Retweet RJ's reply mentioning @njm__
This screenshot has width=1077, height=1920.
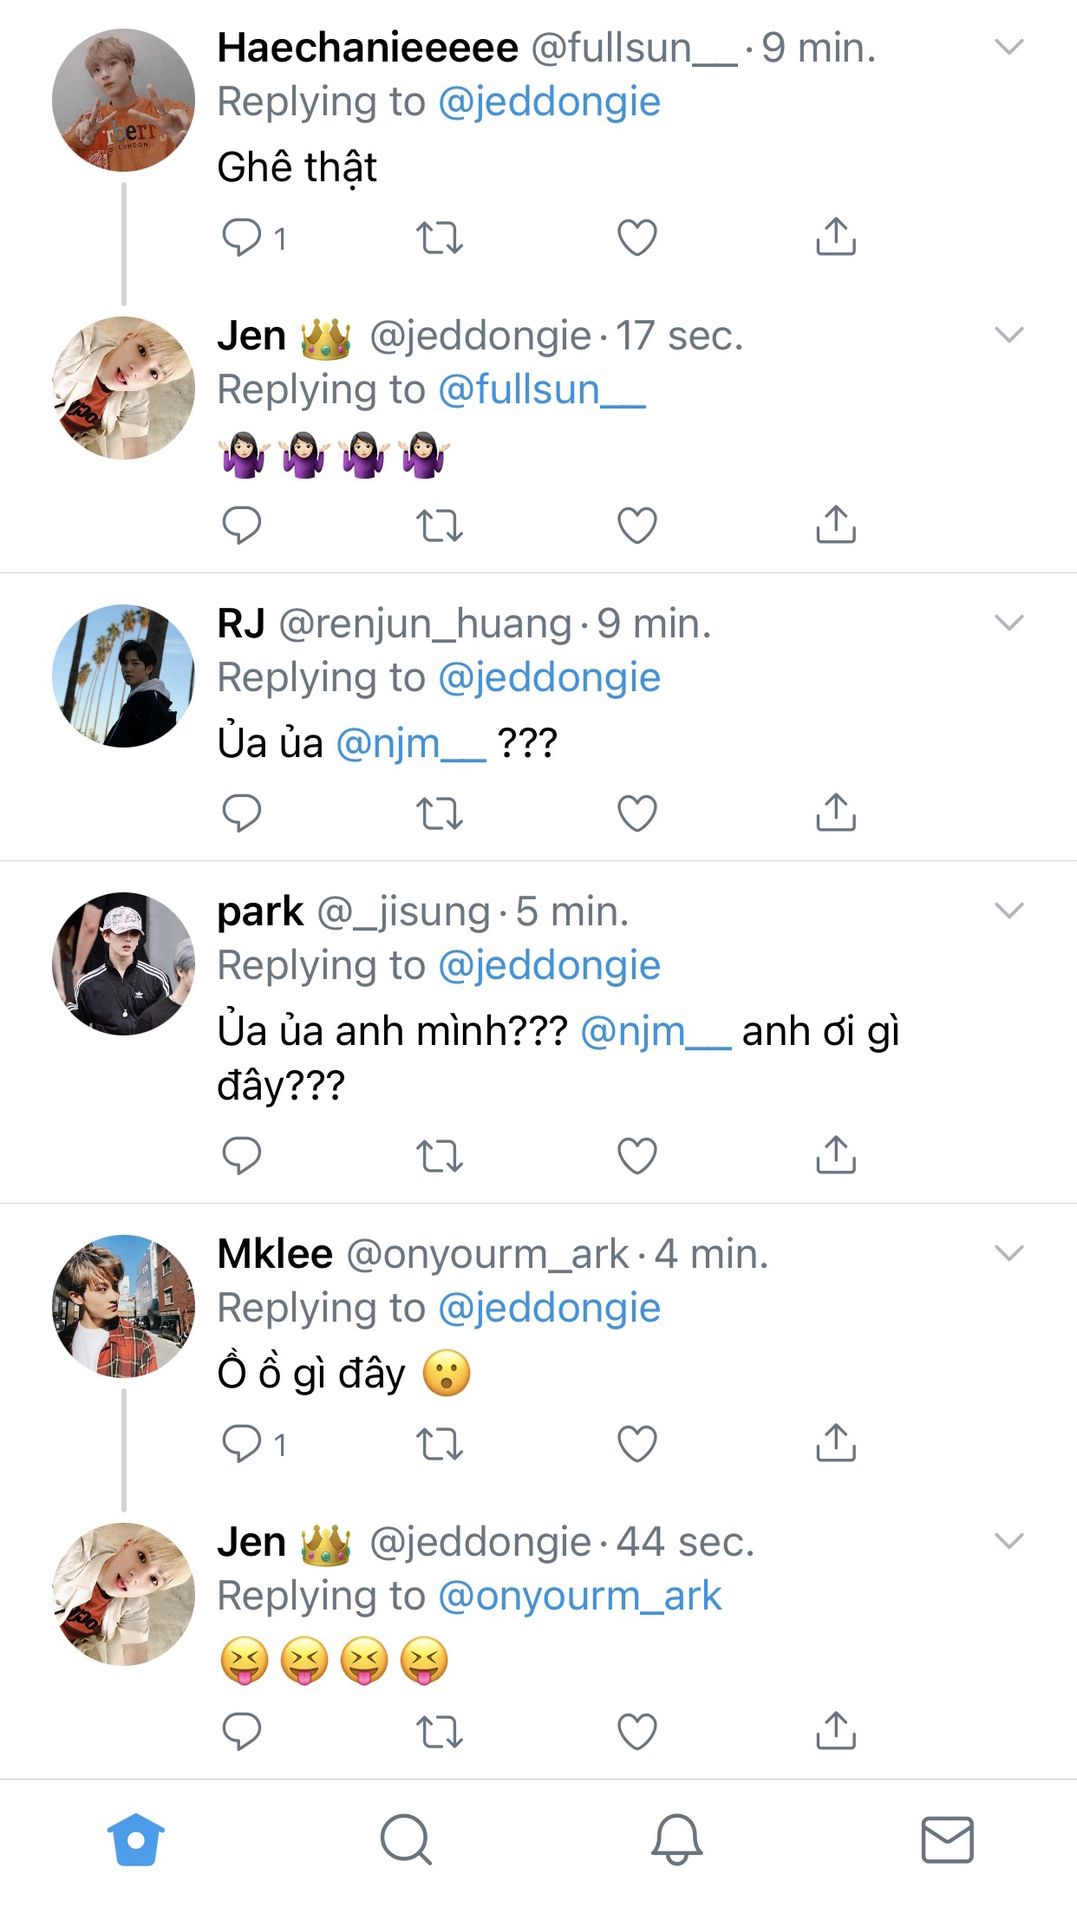pos(439,813)
